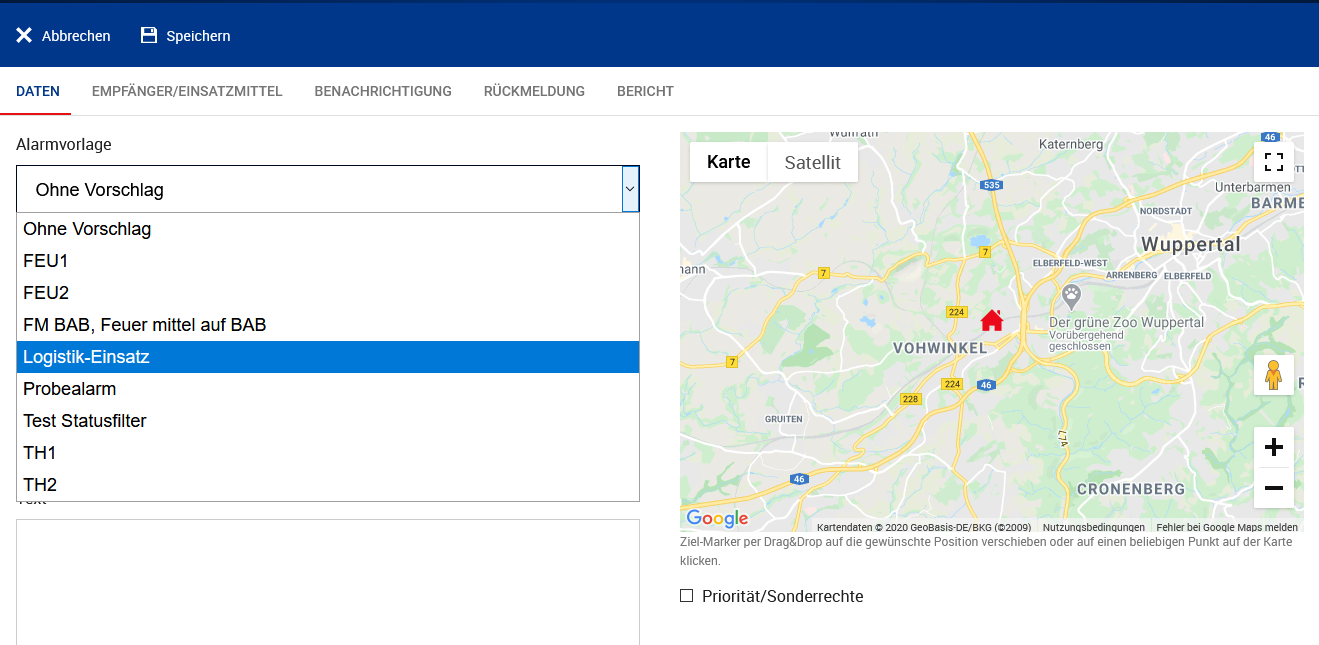This screenshot has height=645, width=1319.
Task: Click the Speichern floppy disk icon
Action: 149,35
